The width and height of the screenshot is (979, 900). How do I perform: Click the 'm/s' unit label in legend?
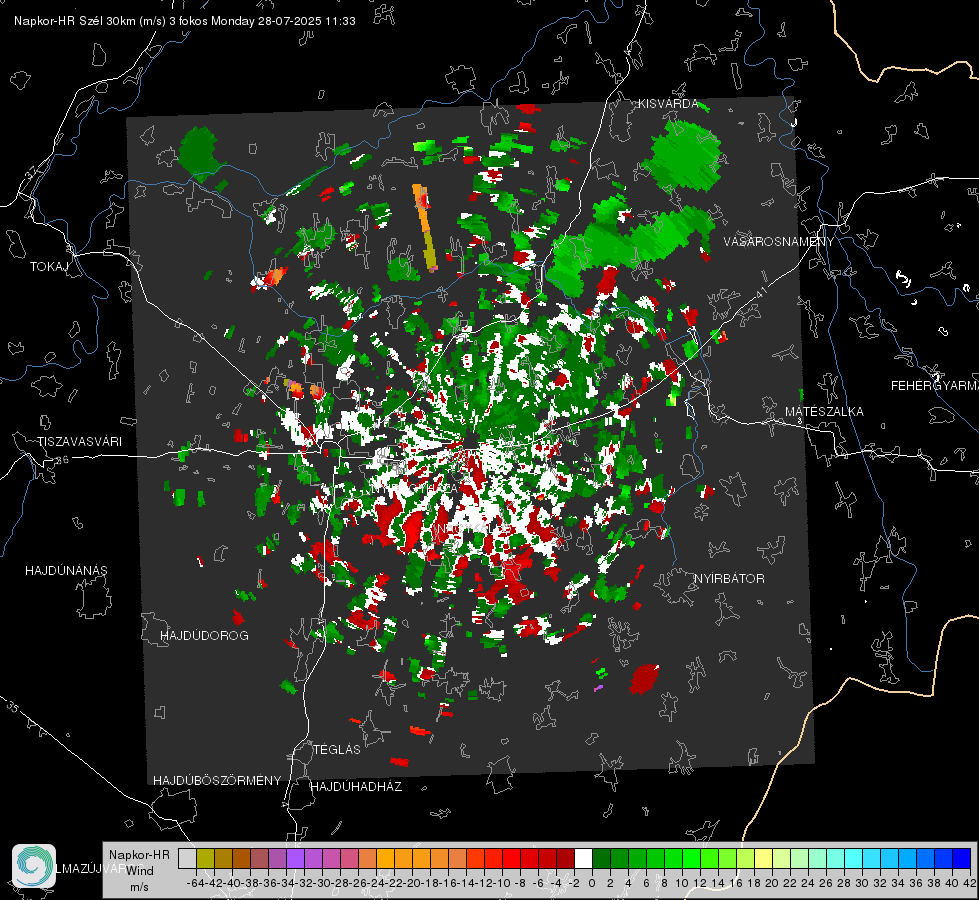tap(139, 887)
